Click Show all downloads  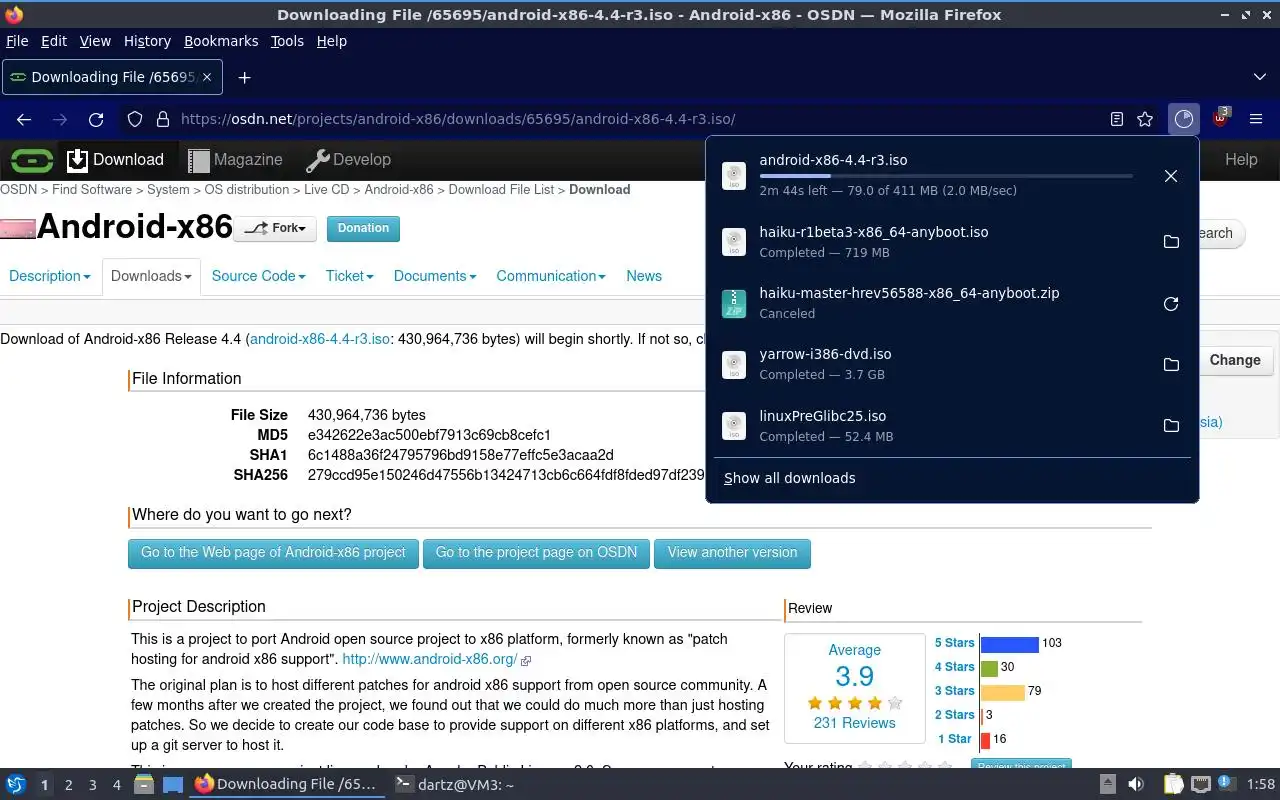789,478
